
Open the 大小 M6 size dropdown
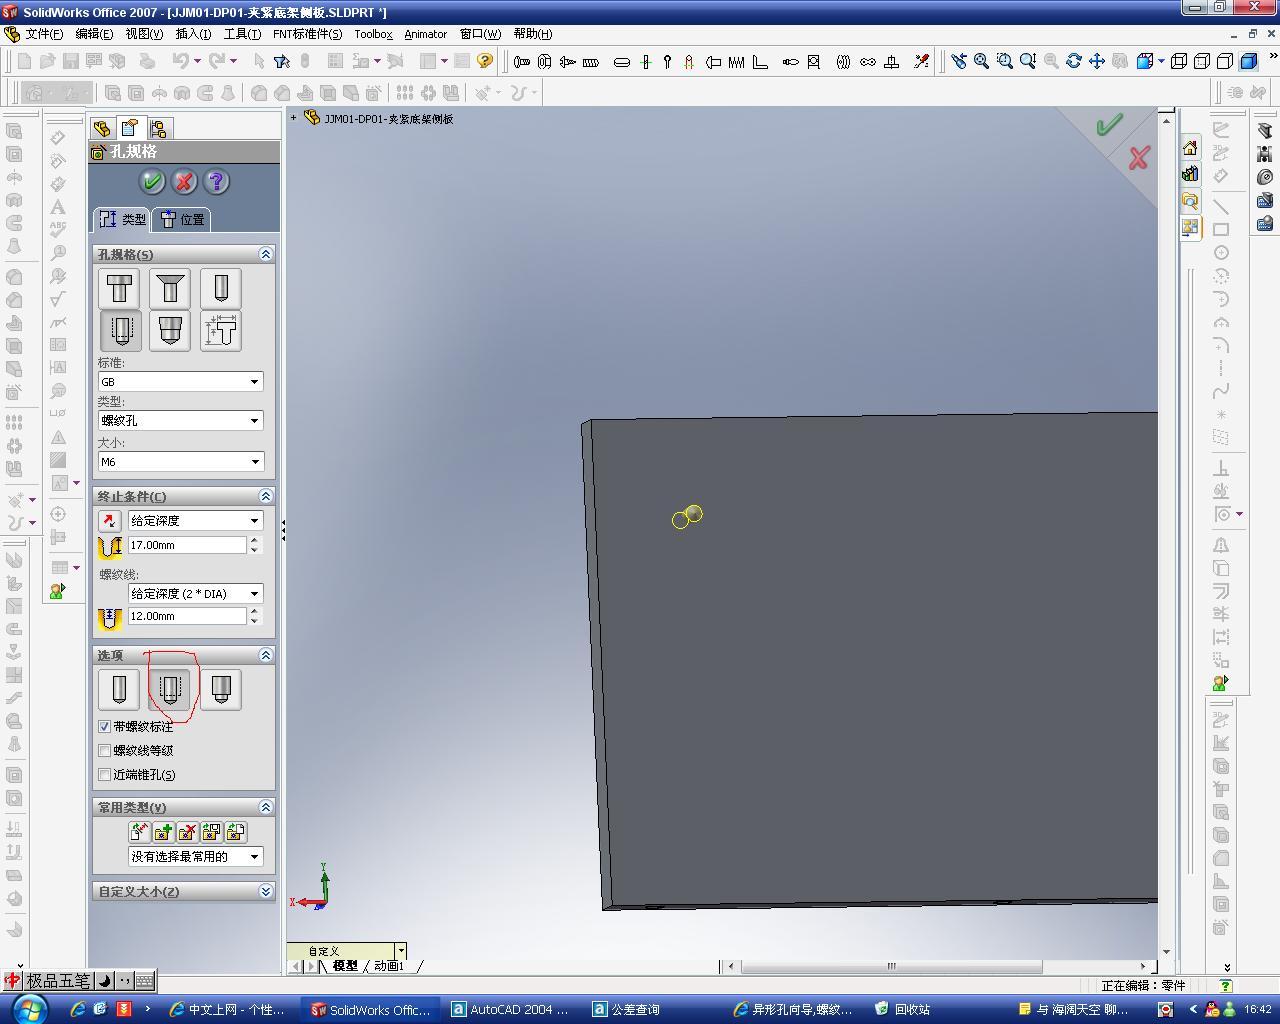click(181, 461)
